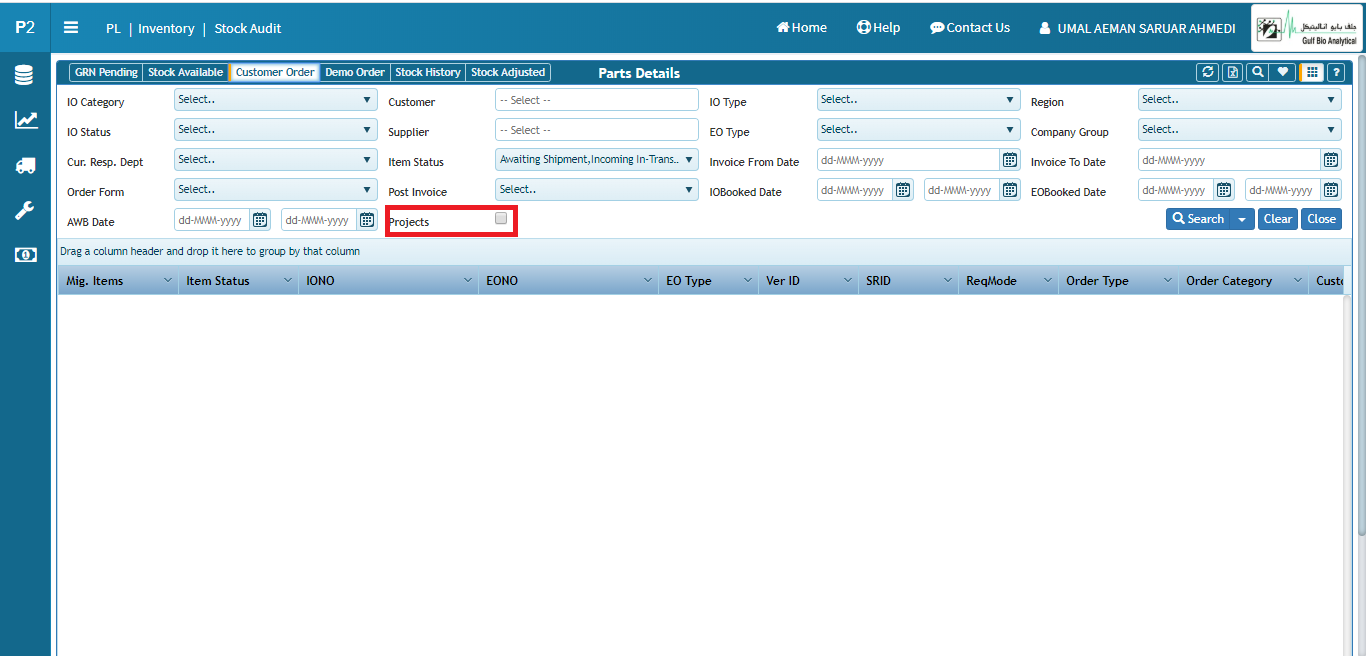Open calendar for second IOBooked Date field
This screenshot has height=656, width=1366.
[1010, 190]
